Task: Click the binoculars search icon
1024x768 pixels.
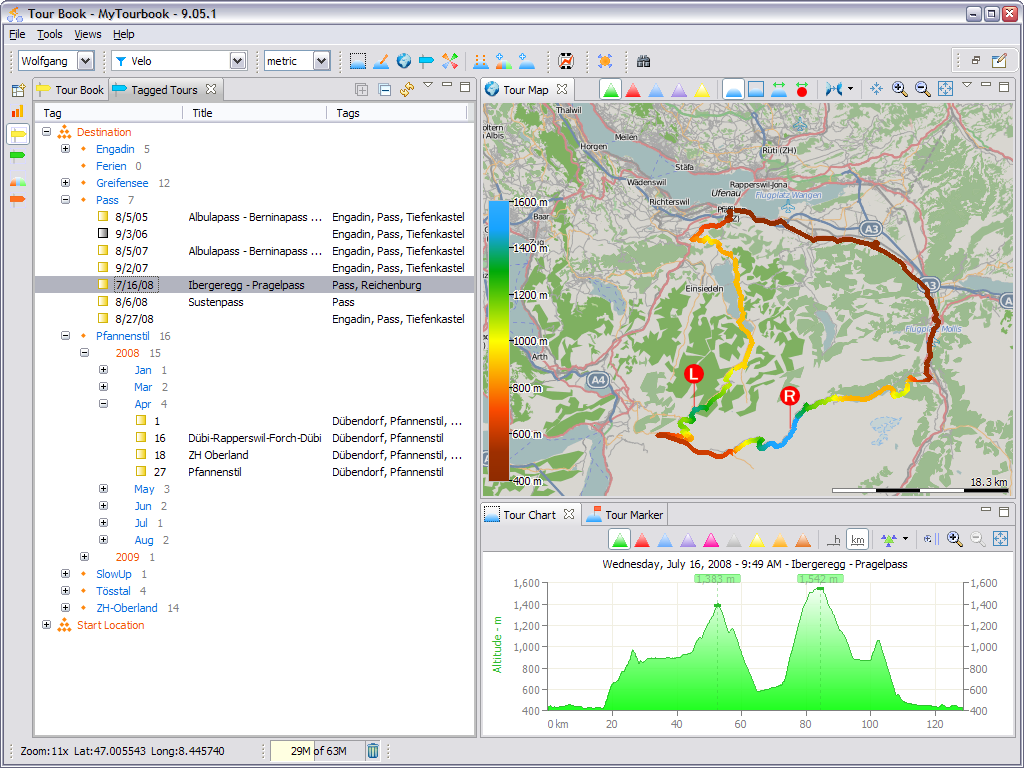Action: [643, 61]
